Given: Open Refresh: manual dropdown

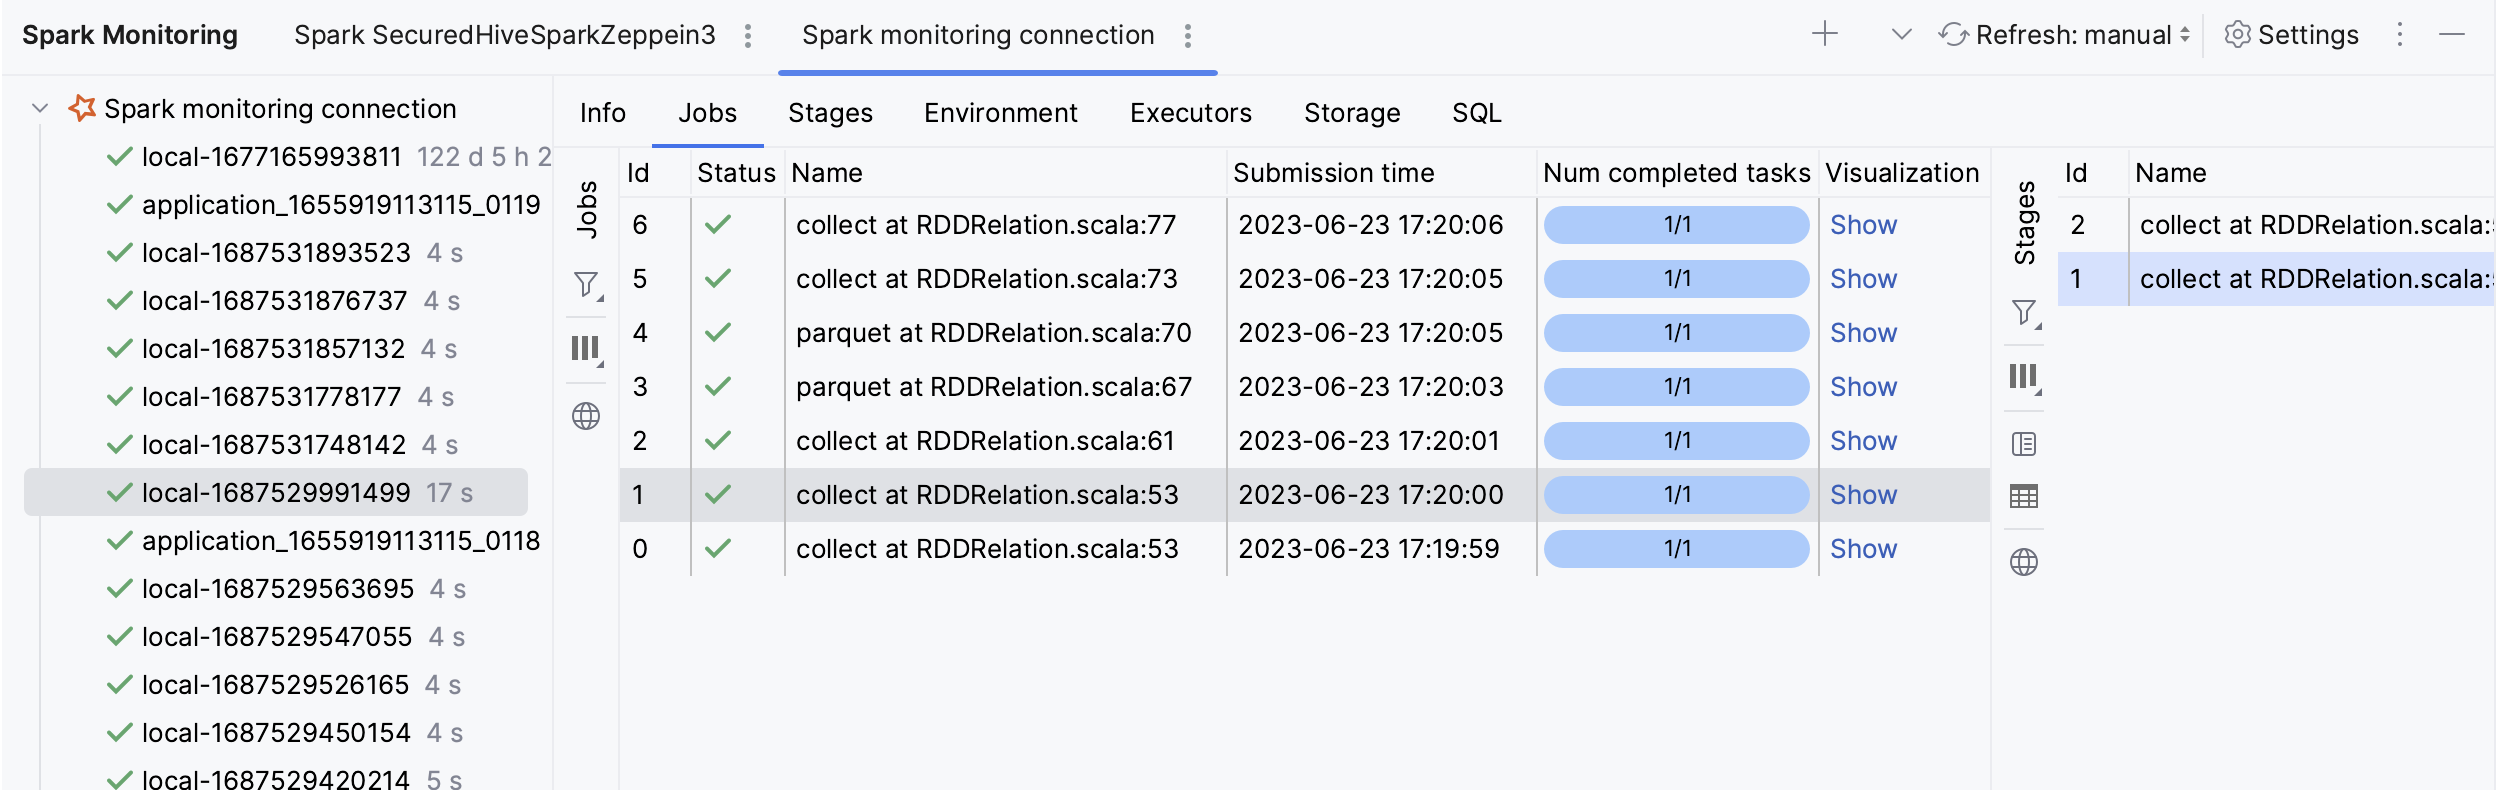Looking at the screenshot, I should (2066, 35).
